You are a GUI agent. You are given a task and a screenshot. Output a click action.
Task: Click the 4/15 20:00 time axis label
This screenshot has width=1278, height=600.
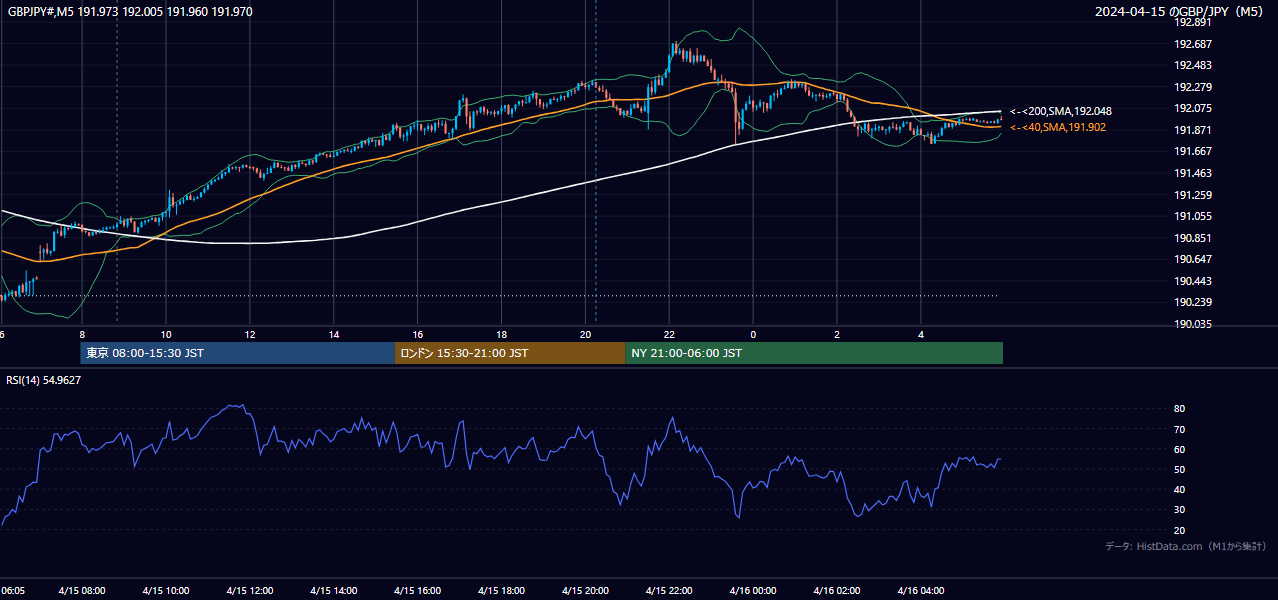pyautogui.click(x=585, y=591)
